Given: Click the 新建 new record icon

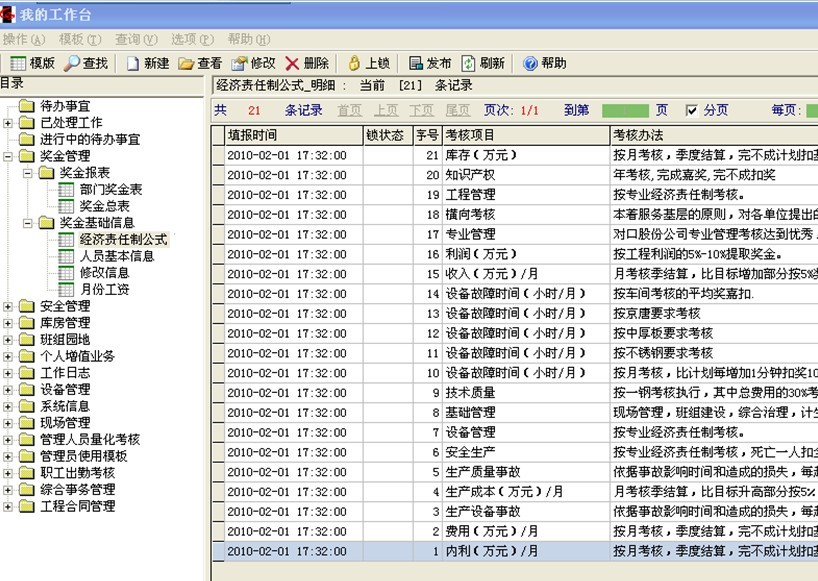Looking at the screenshot, I should pos(133,63).
